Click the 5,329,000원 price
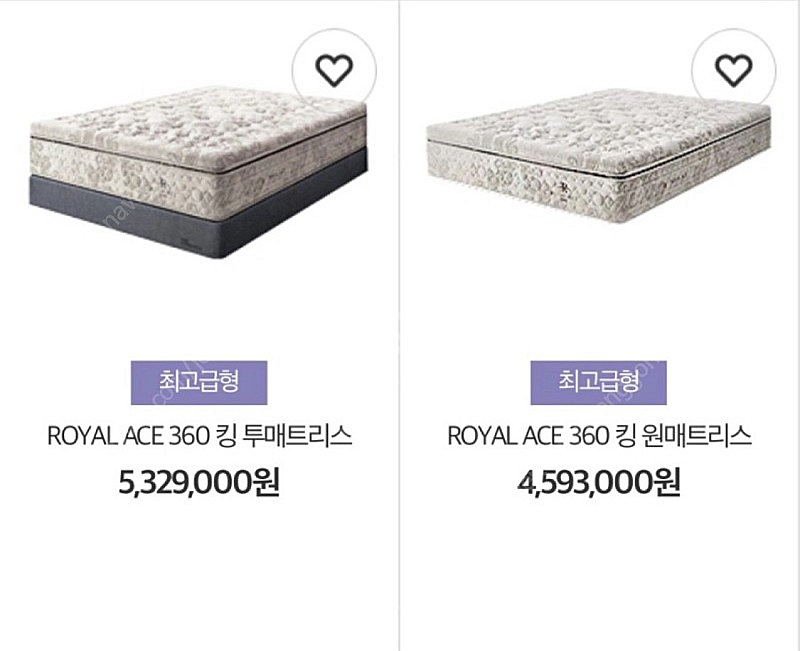800x651 pixels. 199,482
